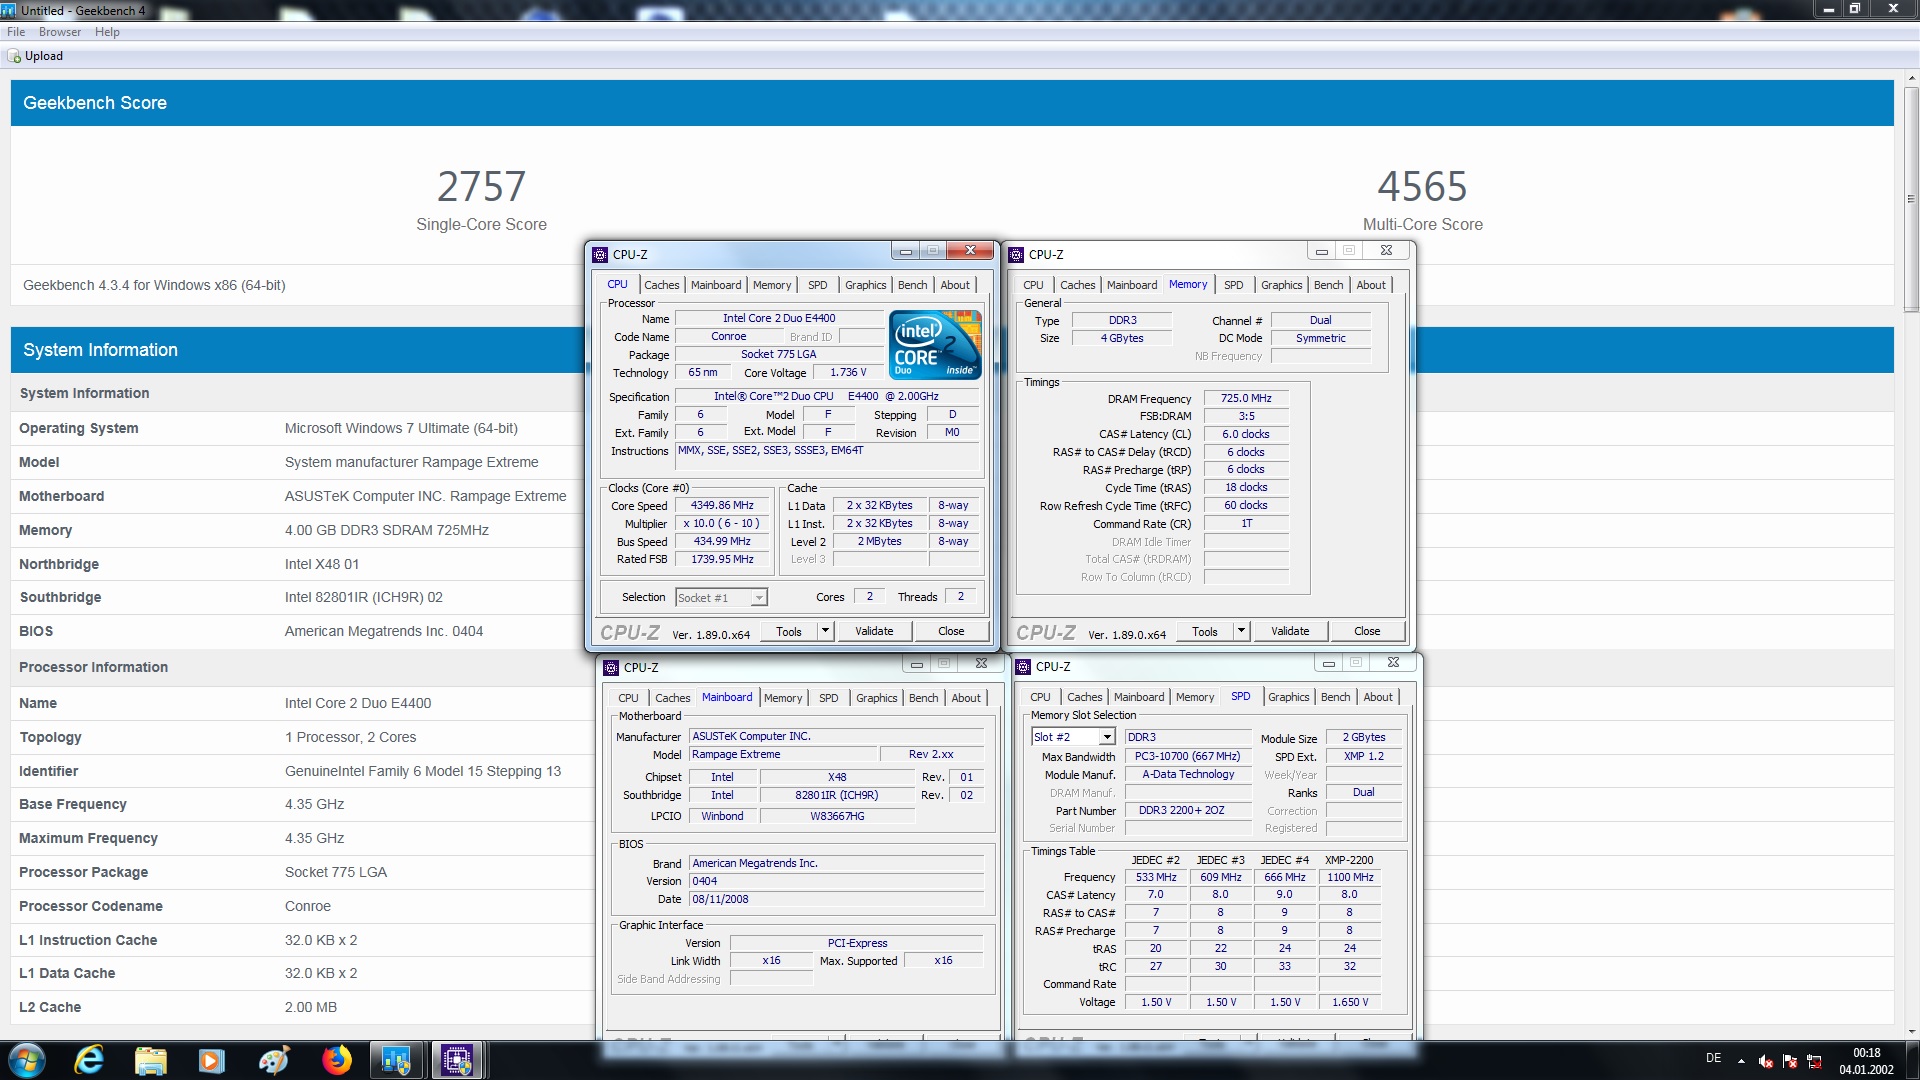This screenshot has height=1080, width=1920.
Task: Launch Internet Explorer from the taskbar
Action: click(90, 1060)
